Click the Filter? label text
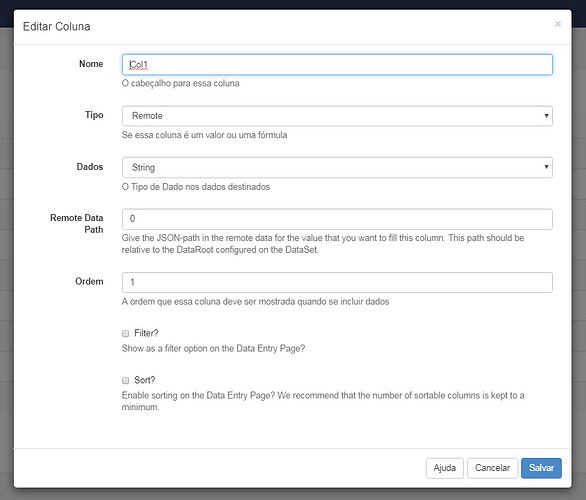The width and height of the screenshot is (586, 500). click(146, 333)
